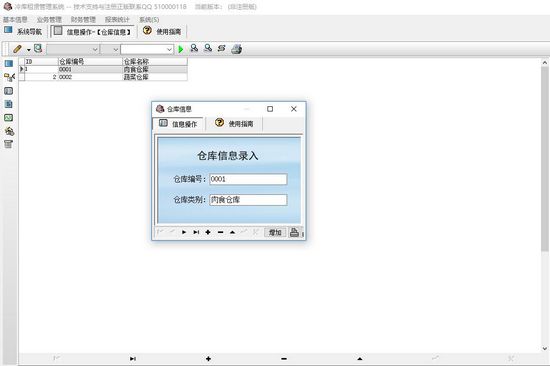The image size is (550, 366).
Task: Click the tools icon in the left sidebar
Action: coord(9,131)
